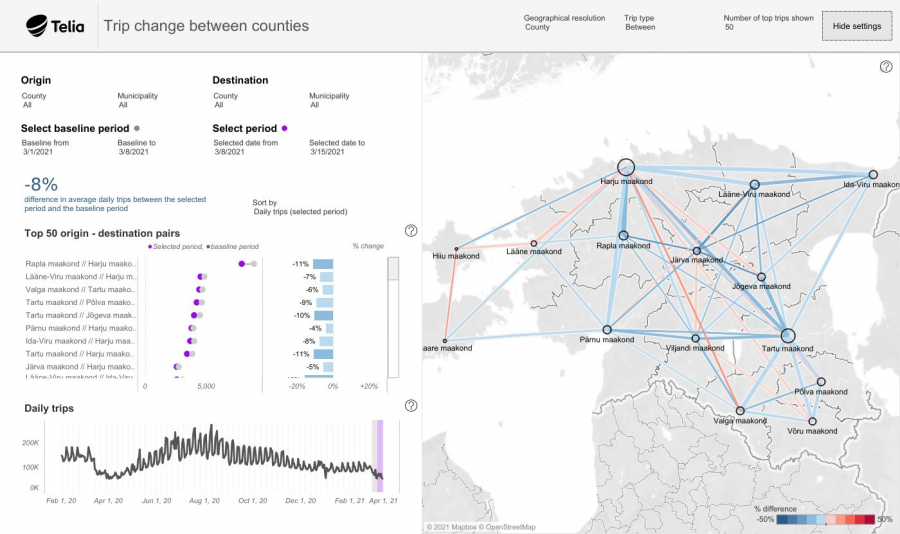Select Tartu maakond // Jõgeva row

coord(81,315)
